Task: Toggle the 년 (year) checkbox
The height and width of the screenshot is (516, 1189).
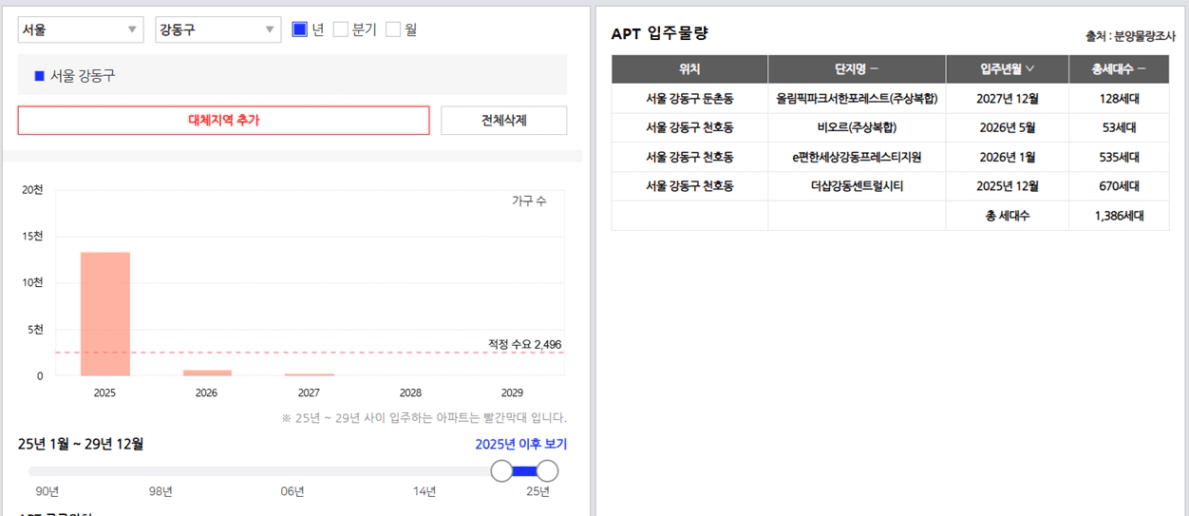Action: pos(299,30)
